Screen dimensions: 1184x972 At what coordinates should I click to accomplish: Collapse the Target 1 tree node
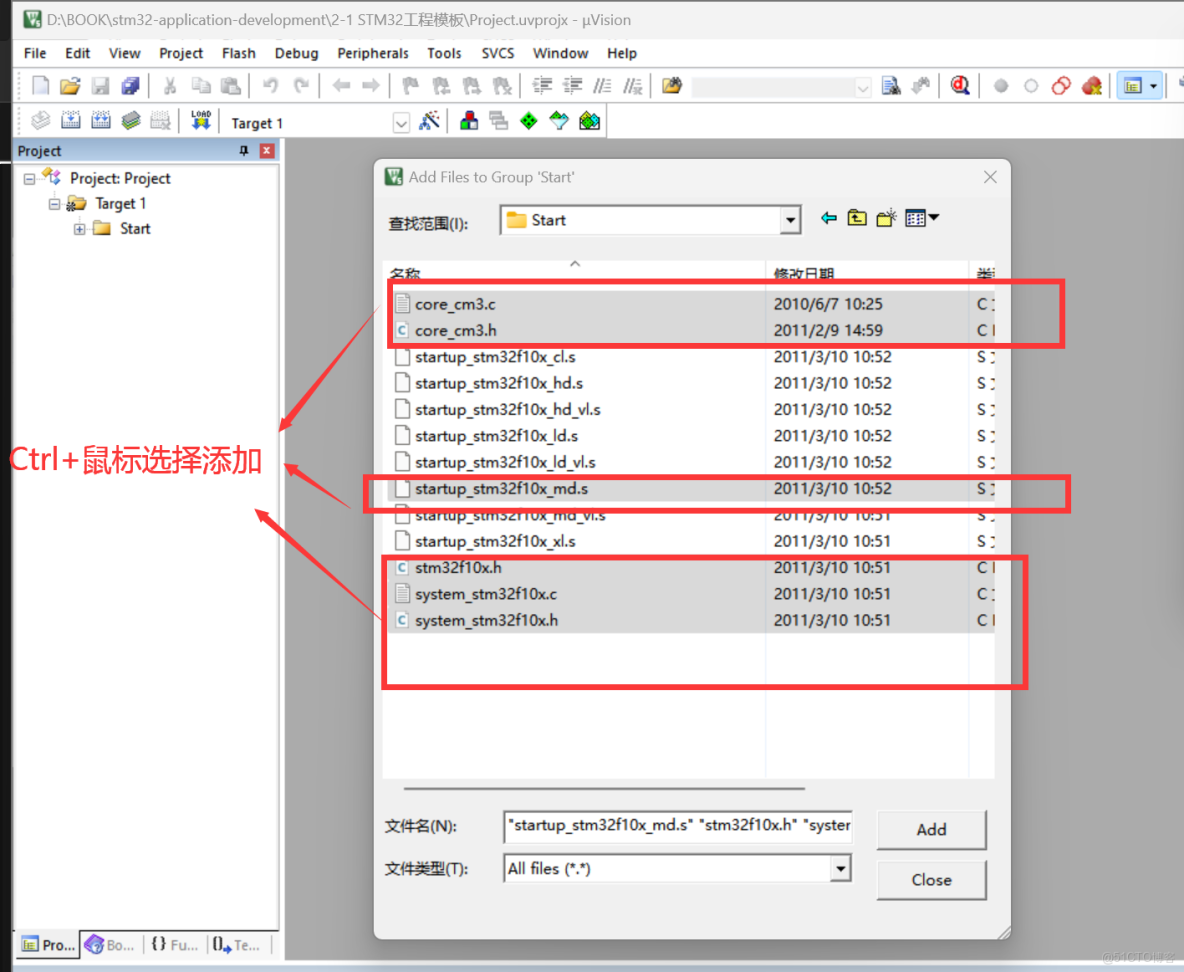coord(54,203)
